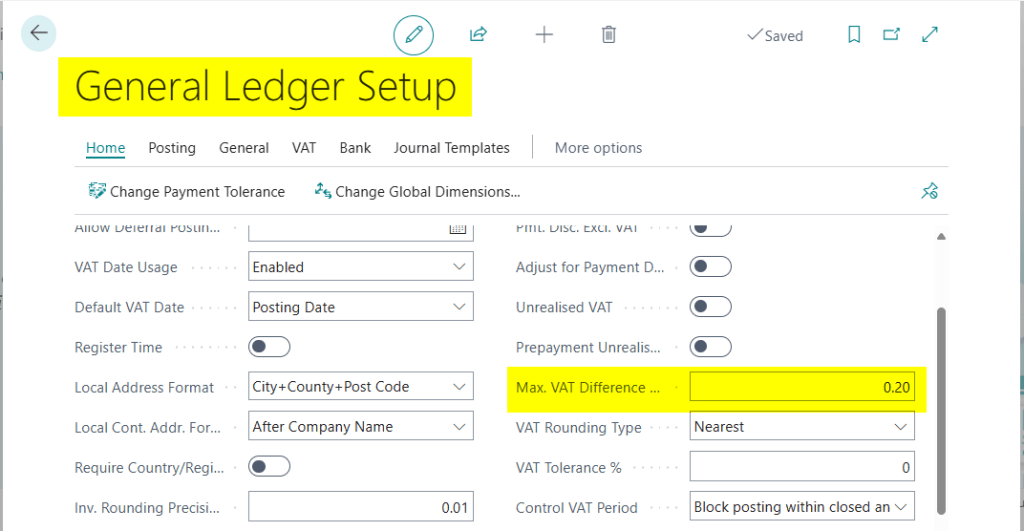
Task: Enable the Unrealised VAT toggle
Action: coord(711,307)
